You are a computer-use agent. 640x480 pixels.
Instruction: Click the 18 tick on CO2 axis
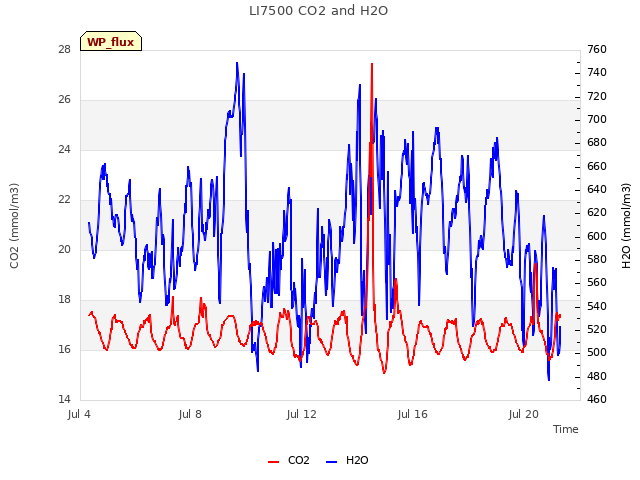(x=64, y=299)
